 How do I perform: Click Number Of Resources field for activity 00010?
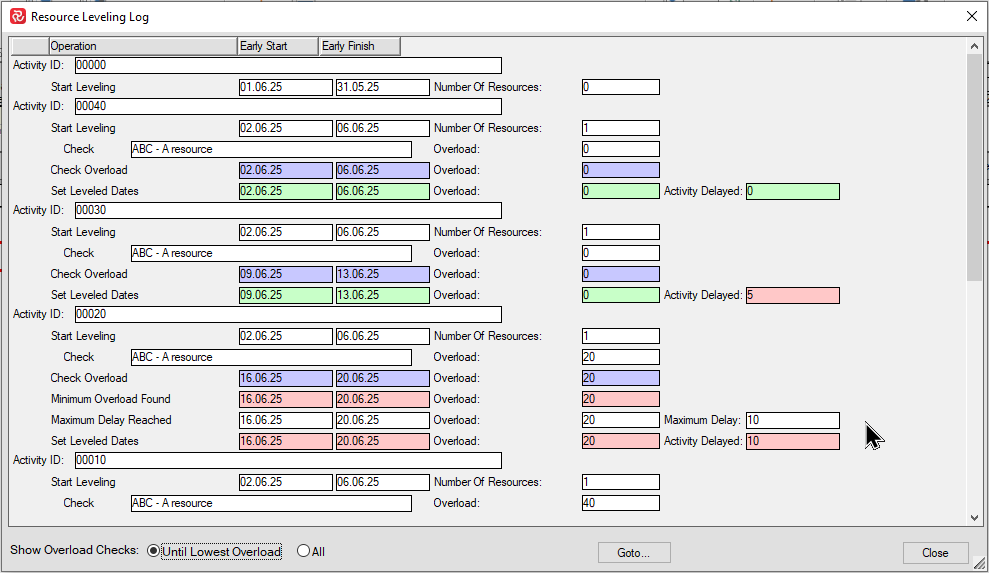pos(621,482)
